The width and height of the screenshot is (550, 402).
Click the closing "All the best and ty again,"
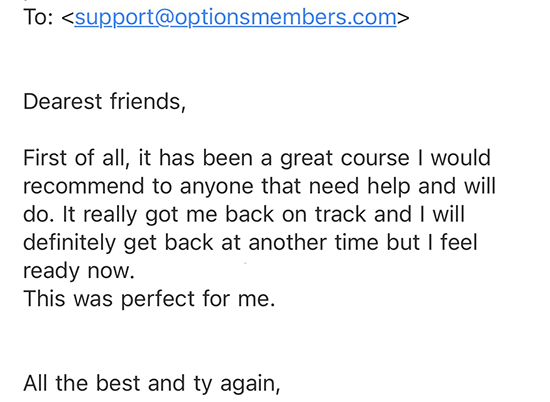[x=152, y=383]
